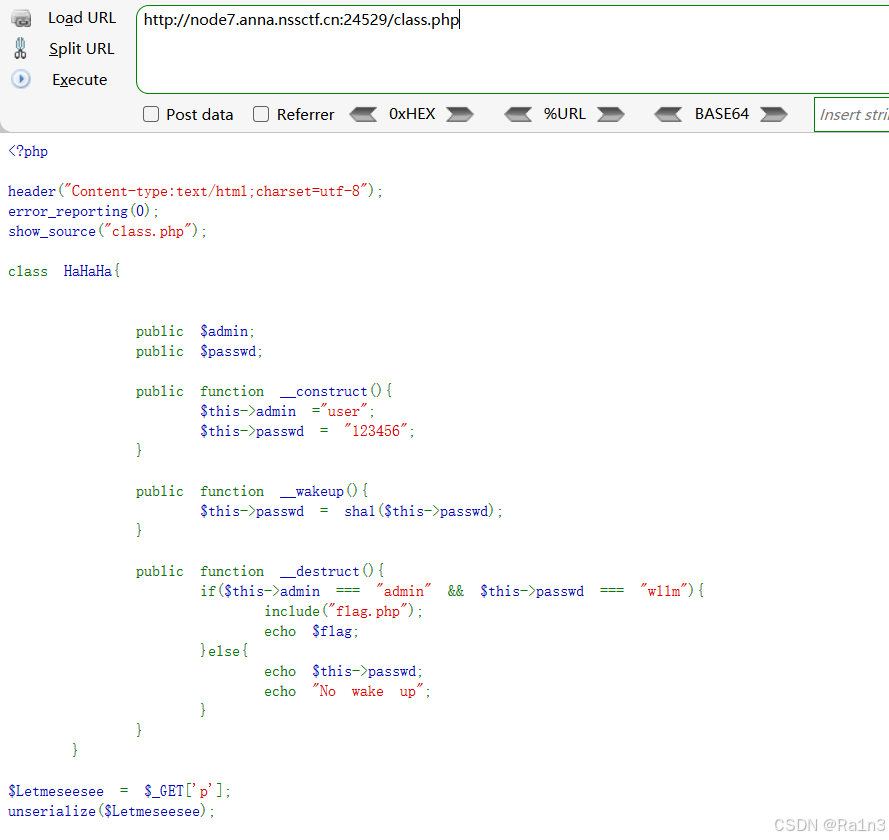Click the right BASE64 encode arrow
Screen dimensions: 889x840
point(773,114)
